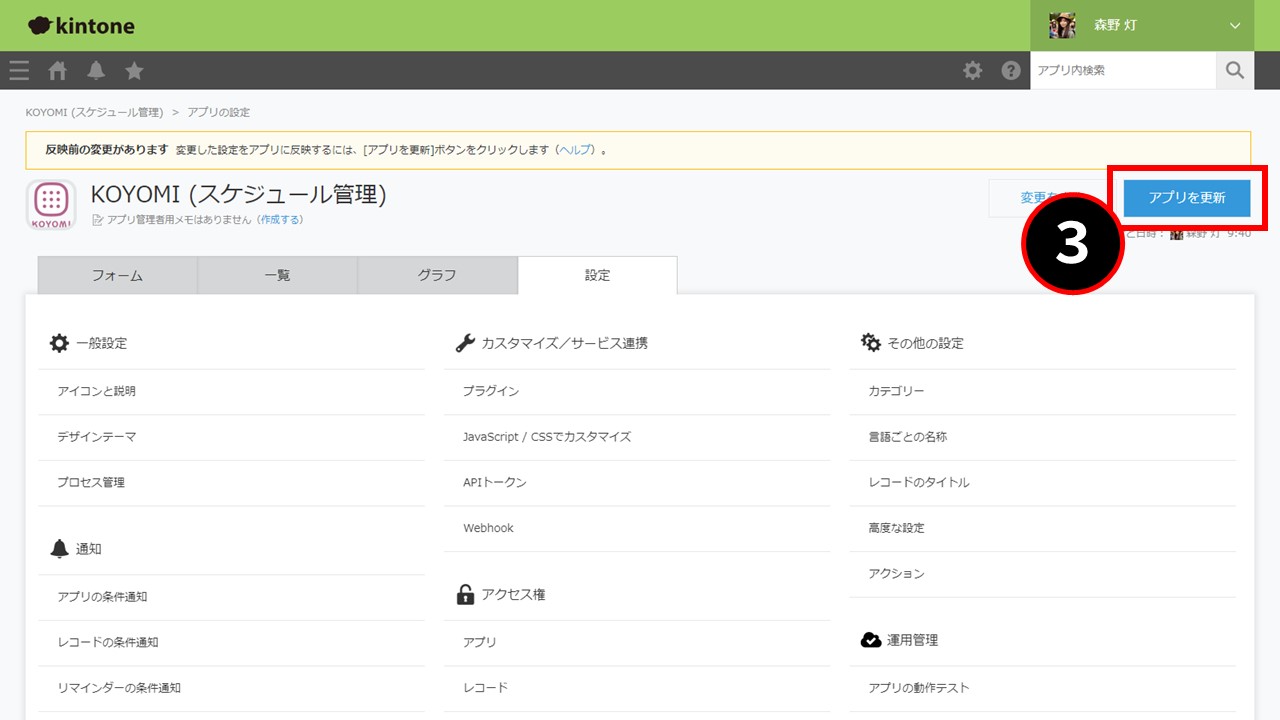Type in the アプリ内検索 search field
1280x720 pixels.
[1122, 70]
